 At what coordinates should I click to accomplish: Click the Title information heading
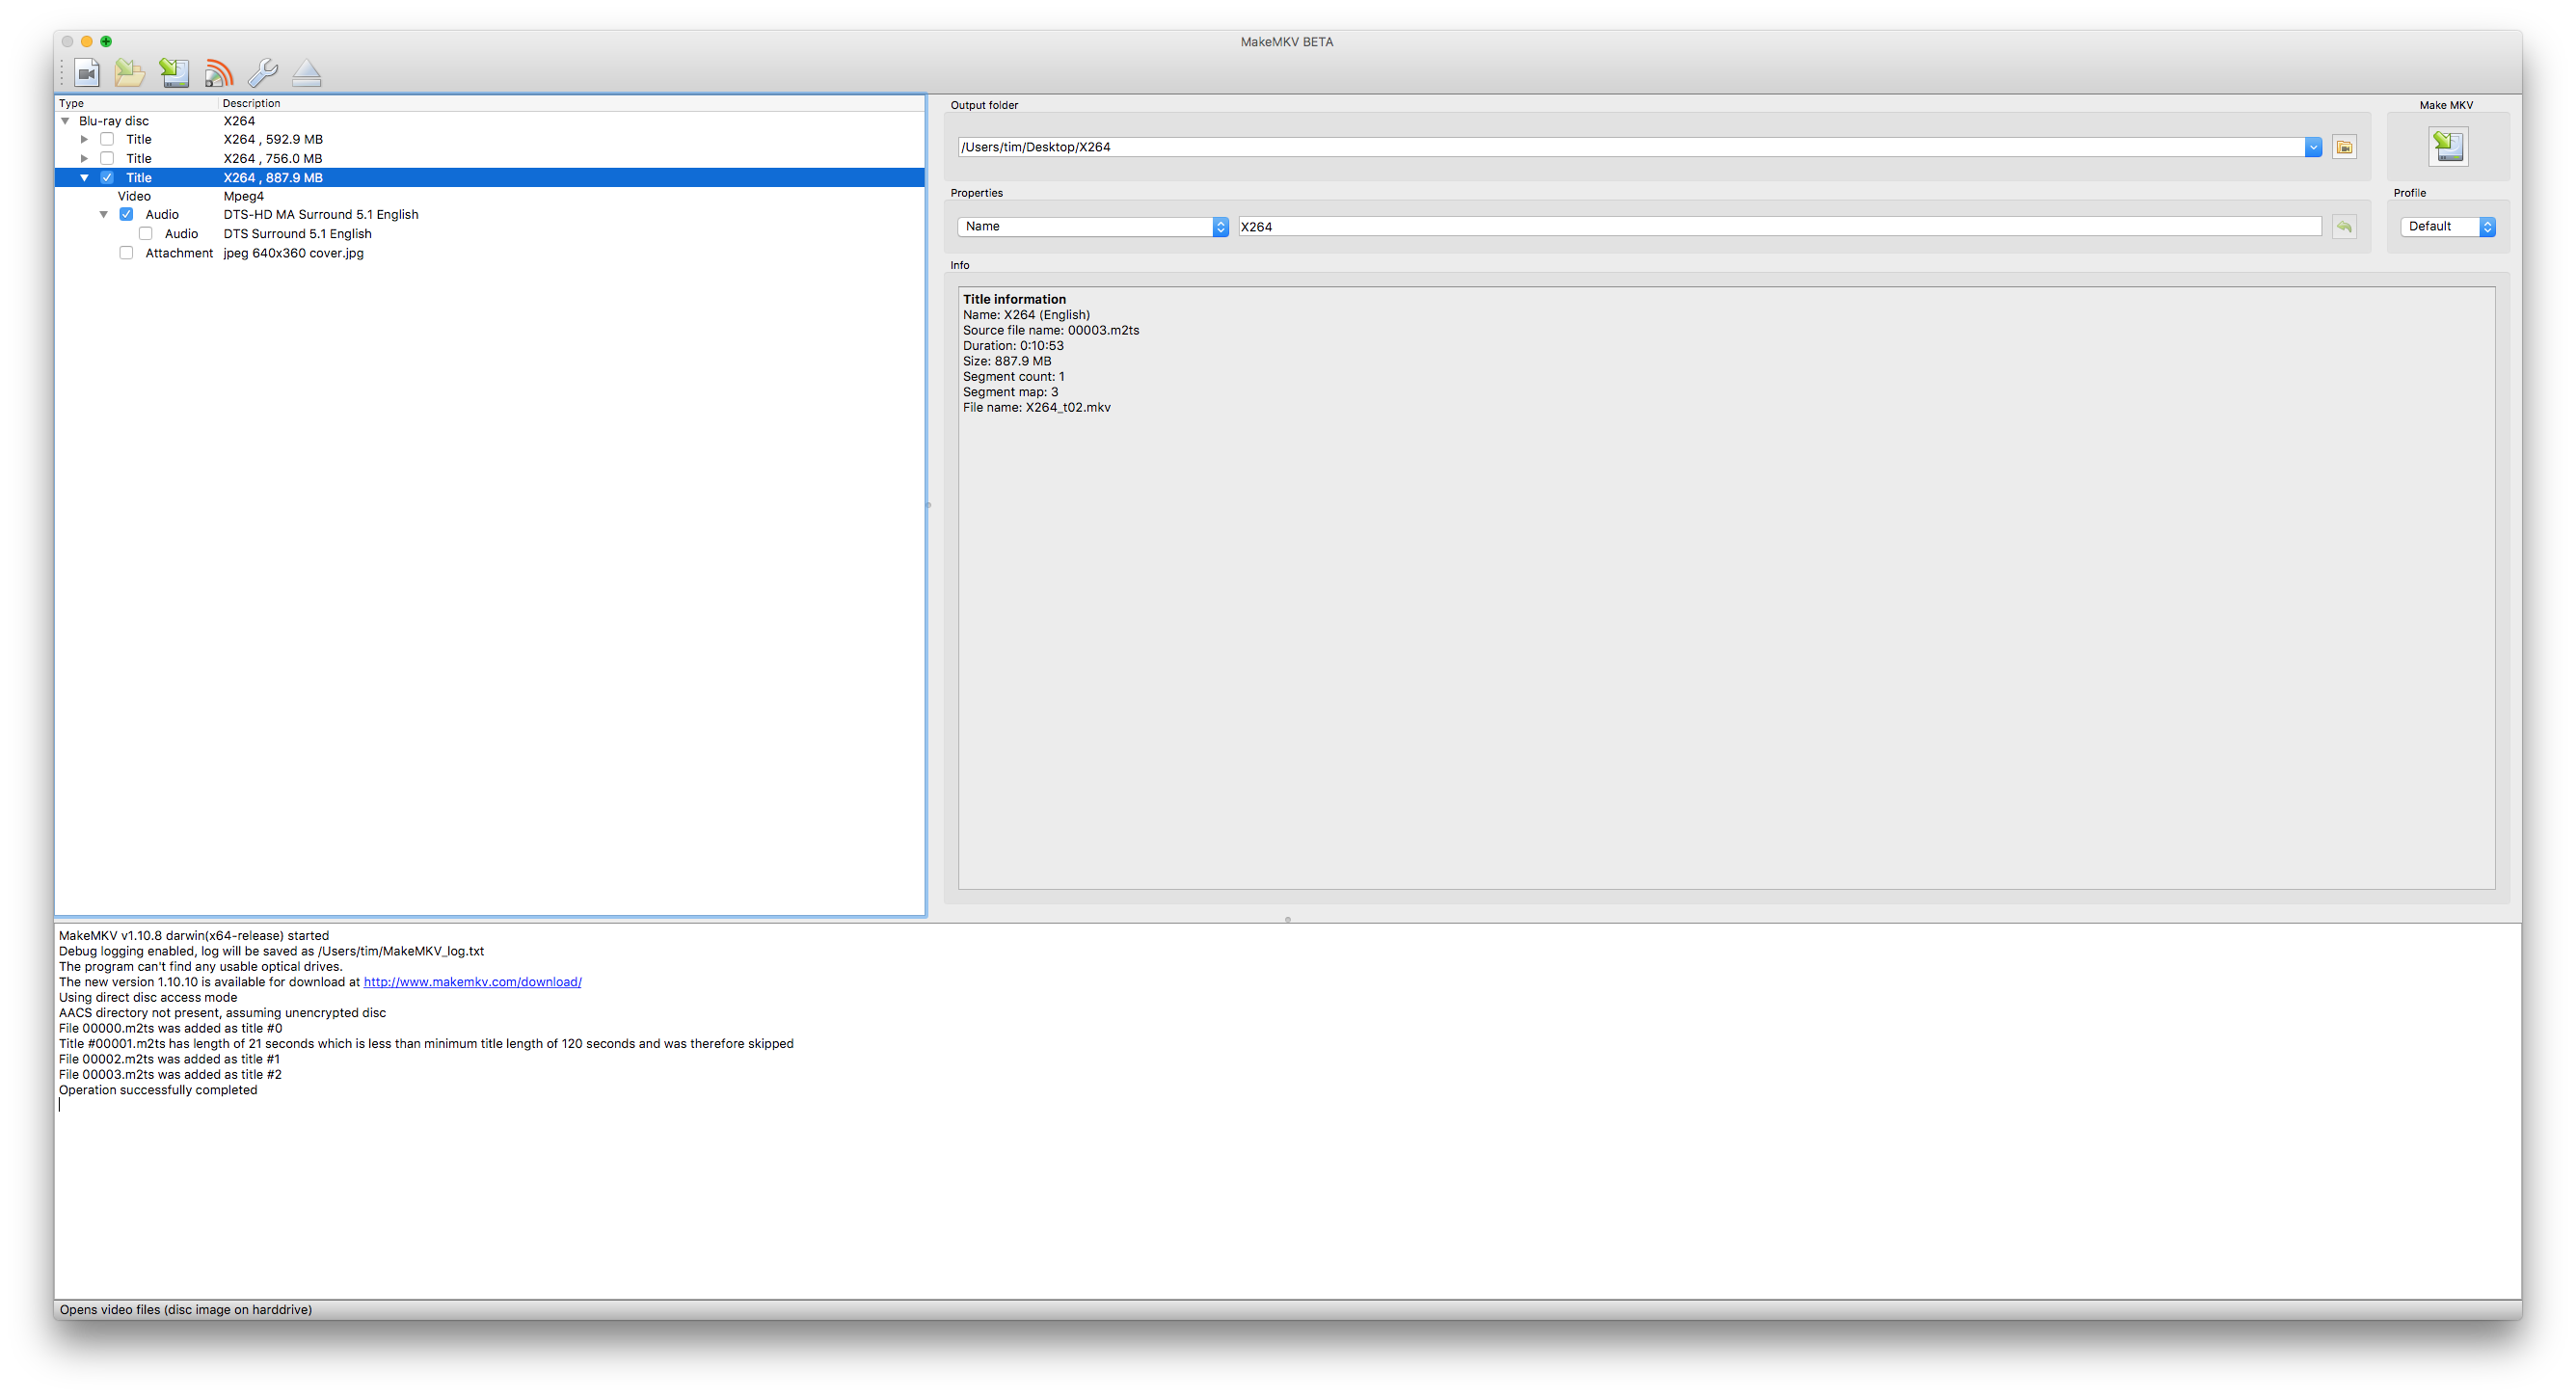(x=1014, y=299)
